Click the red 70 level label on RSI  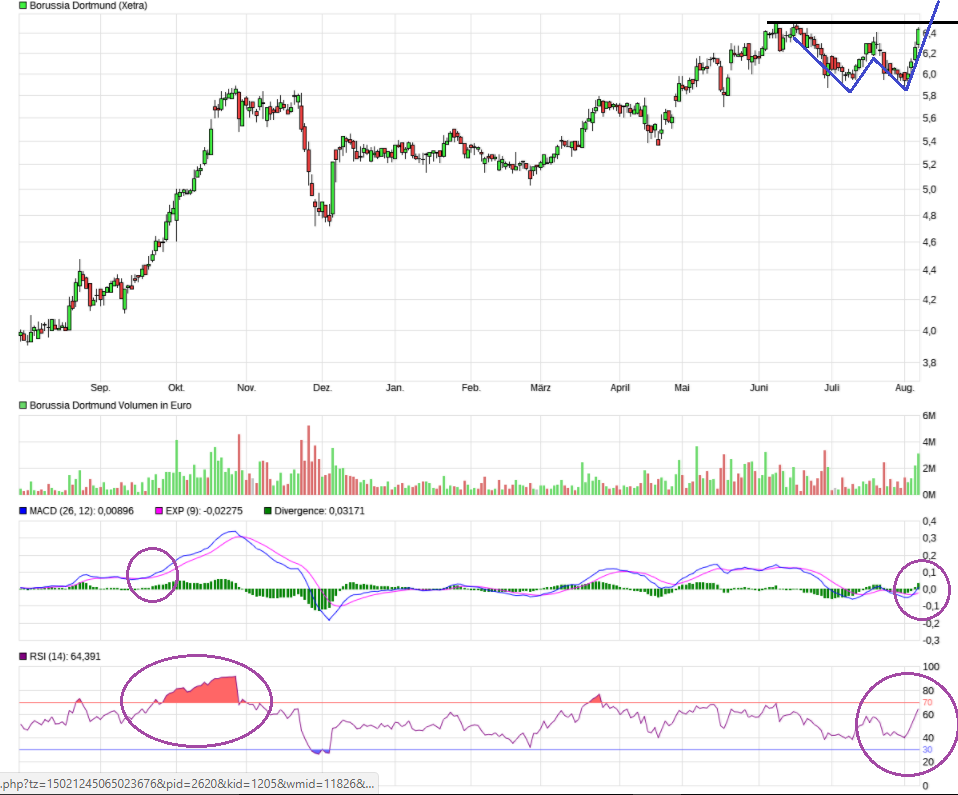926,703
